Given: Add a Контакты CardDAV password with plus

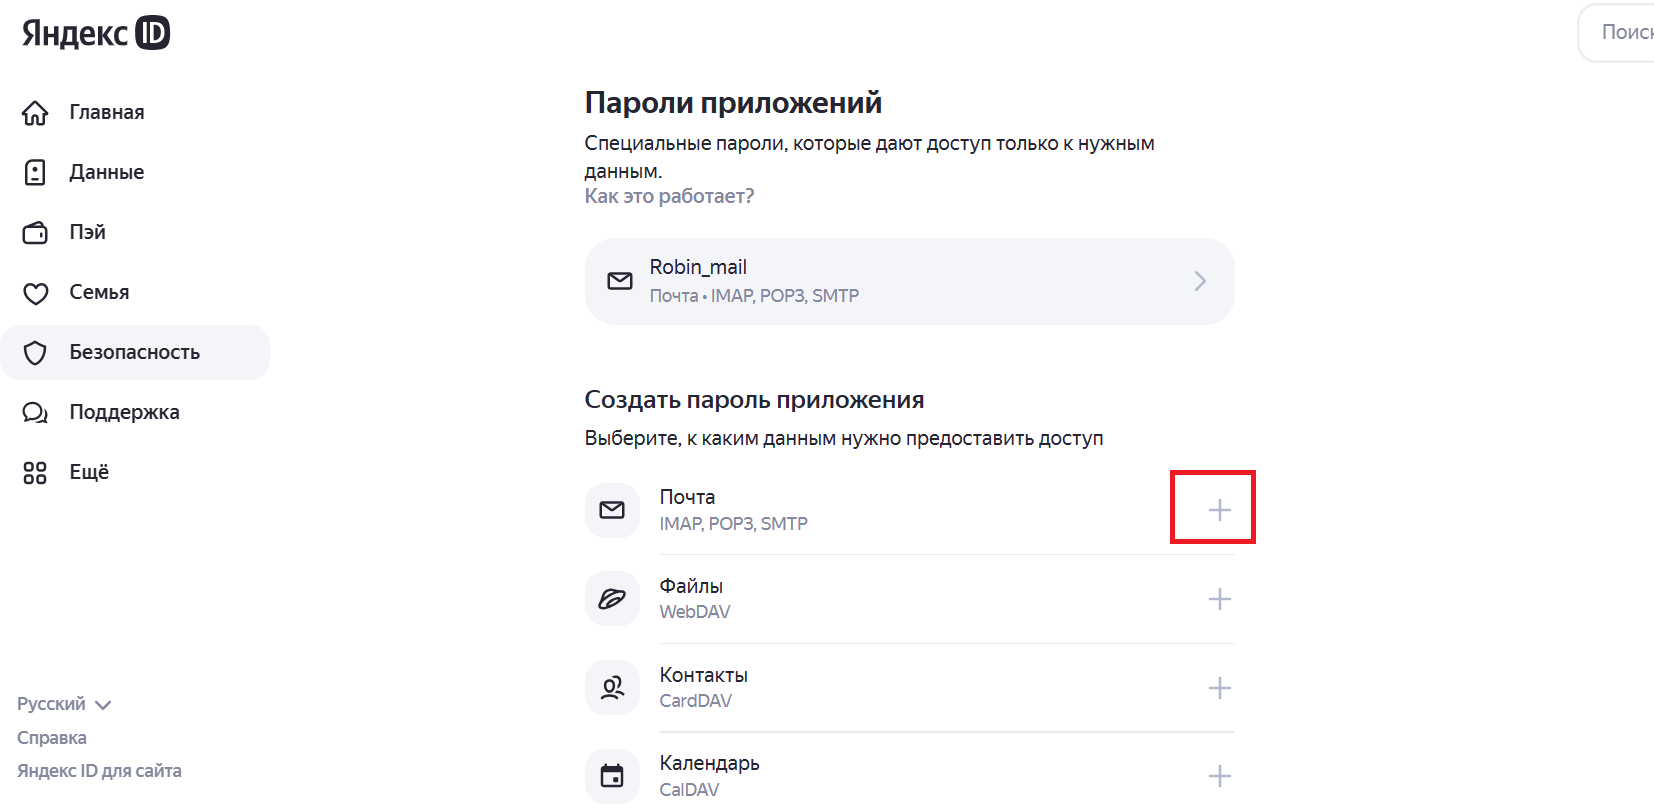Looking at the screenshot, I should pos(1219,688).
